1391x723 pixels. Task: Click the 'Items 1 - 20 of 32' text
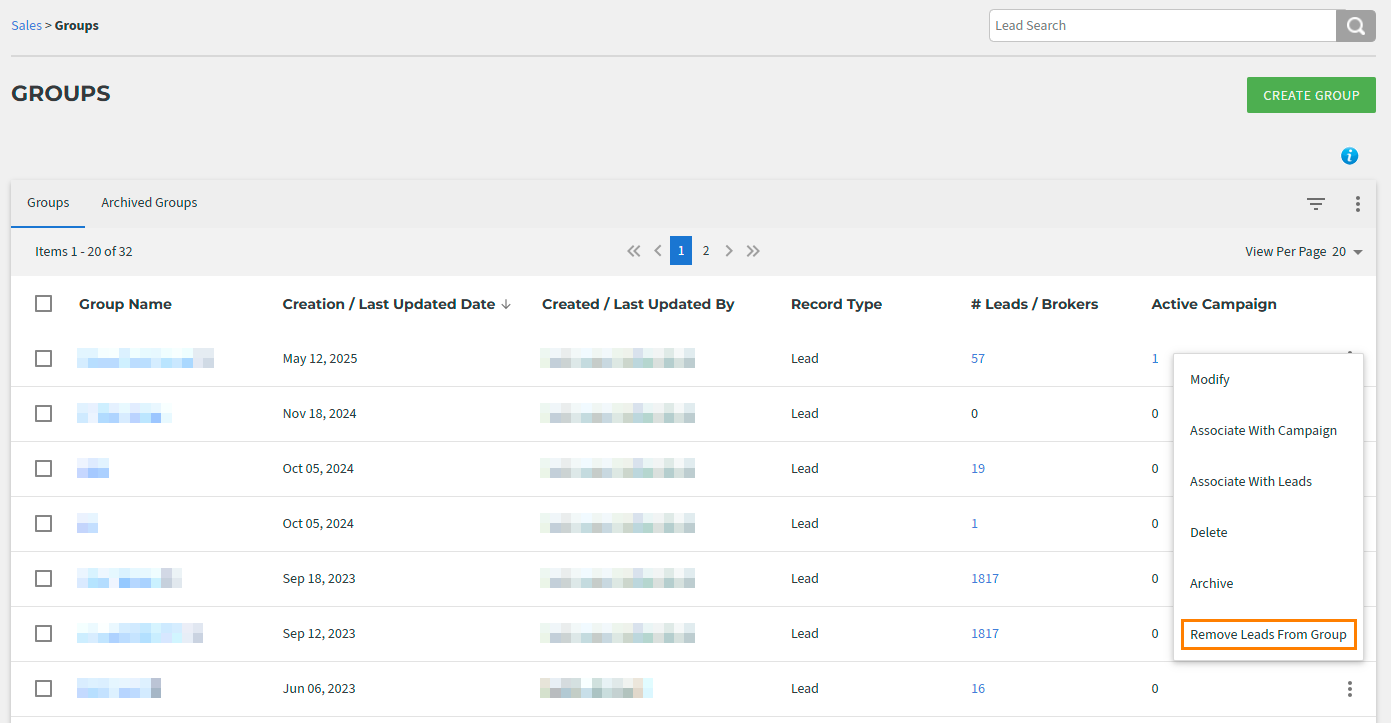84,252
